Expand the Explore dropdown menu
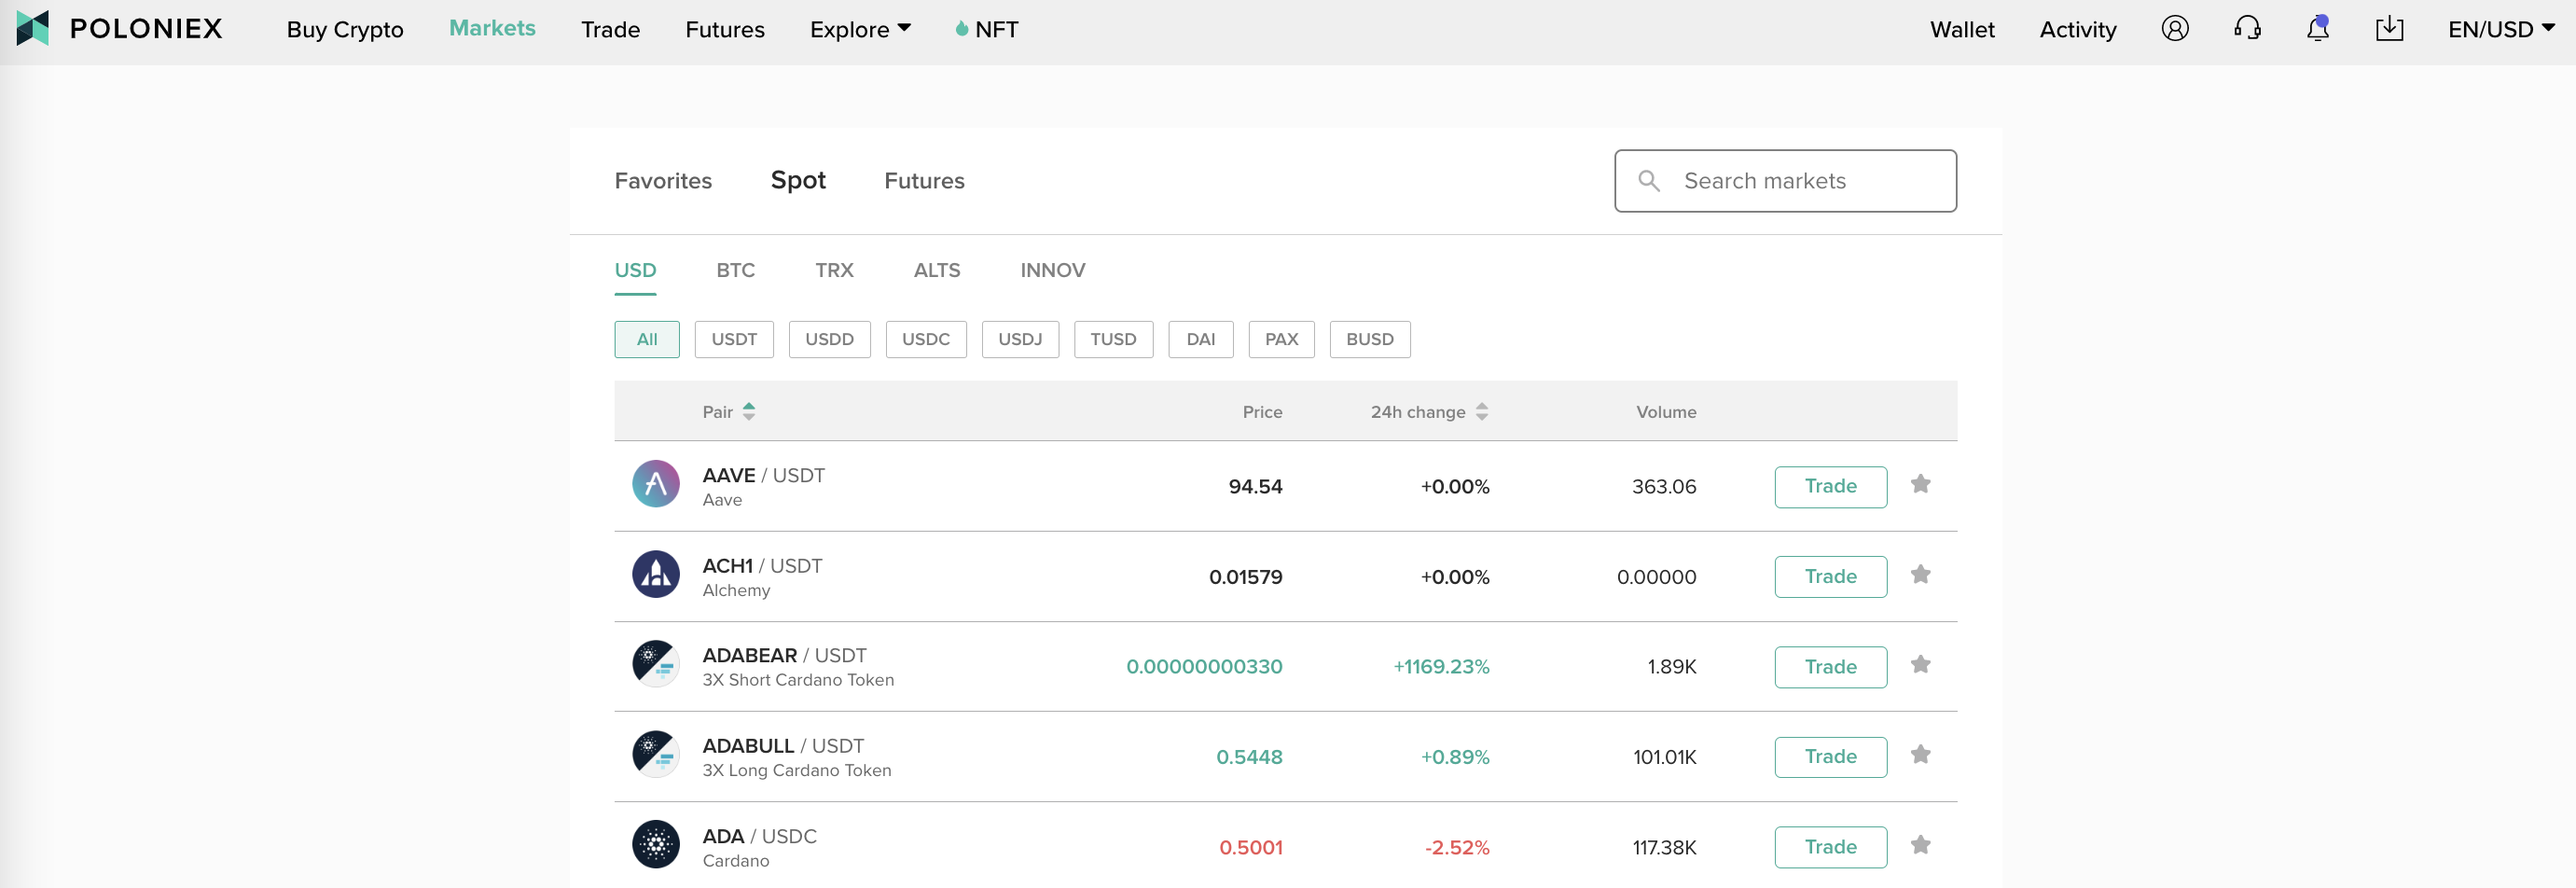 (x=860, y=30)
